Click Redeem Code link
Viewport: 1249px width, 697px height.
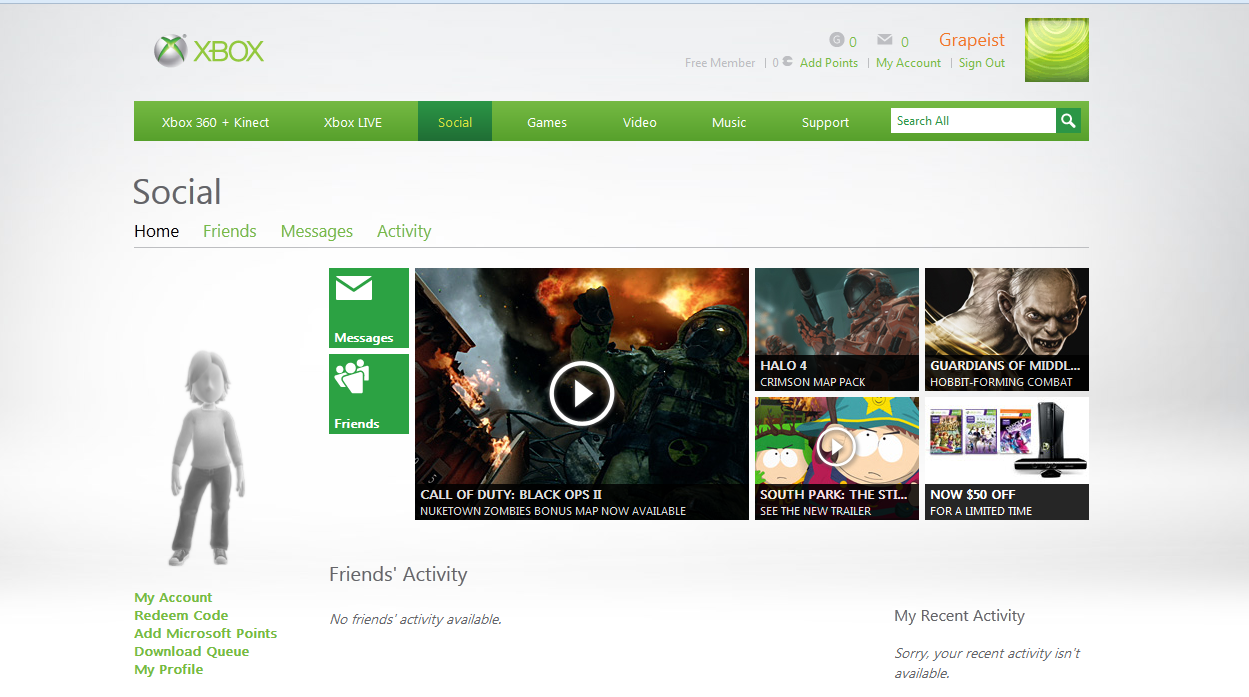point(181,616)
